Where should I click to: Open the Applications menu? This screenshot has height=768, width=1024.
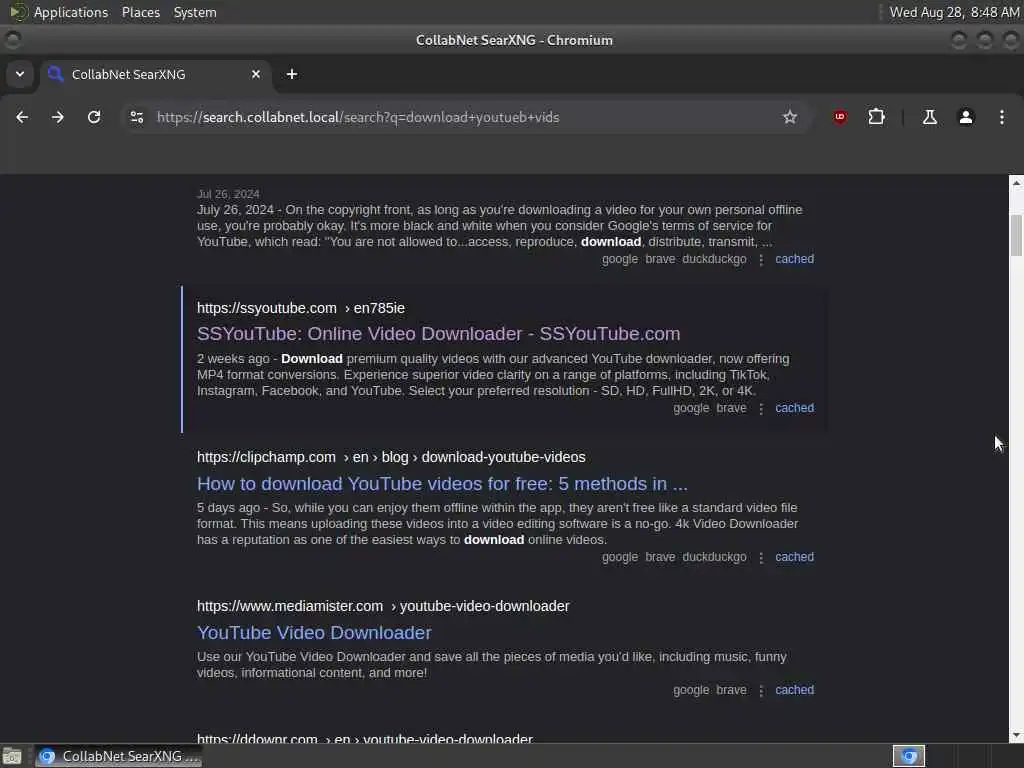point(71,12)
